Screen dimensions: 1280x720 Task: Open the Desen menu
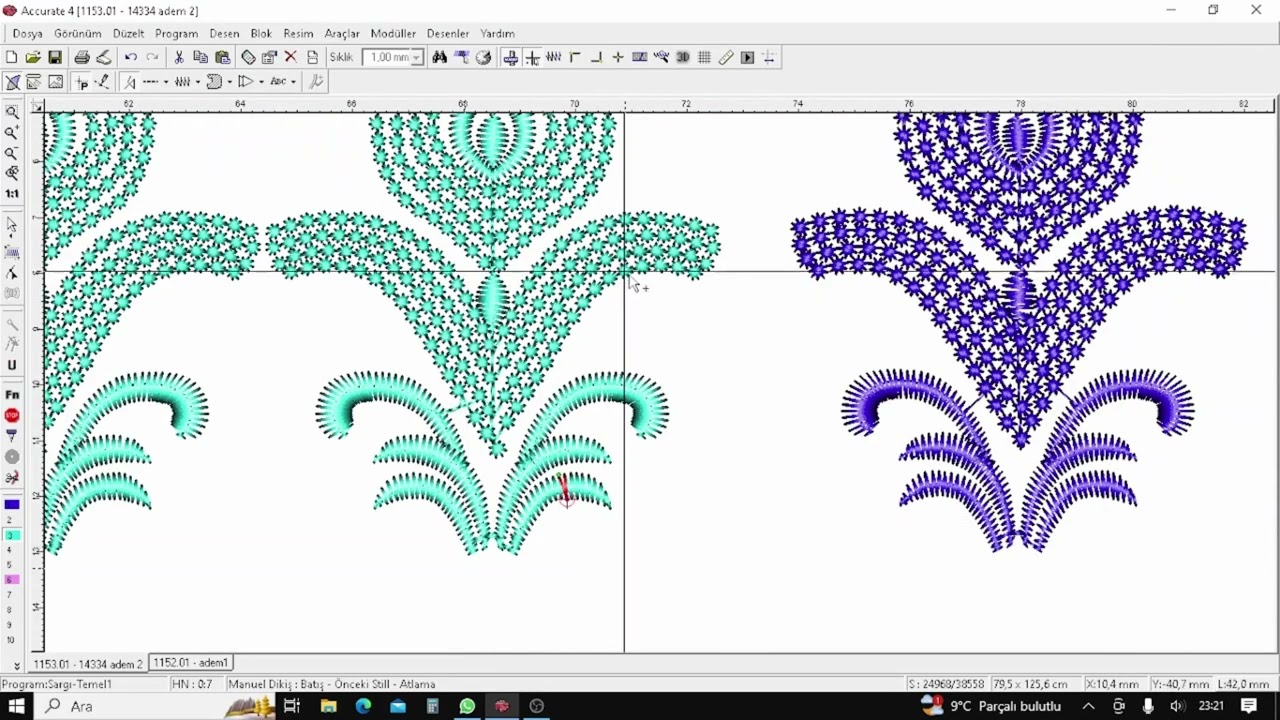(224, 33)
